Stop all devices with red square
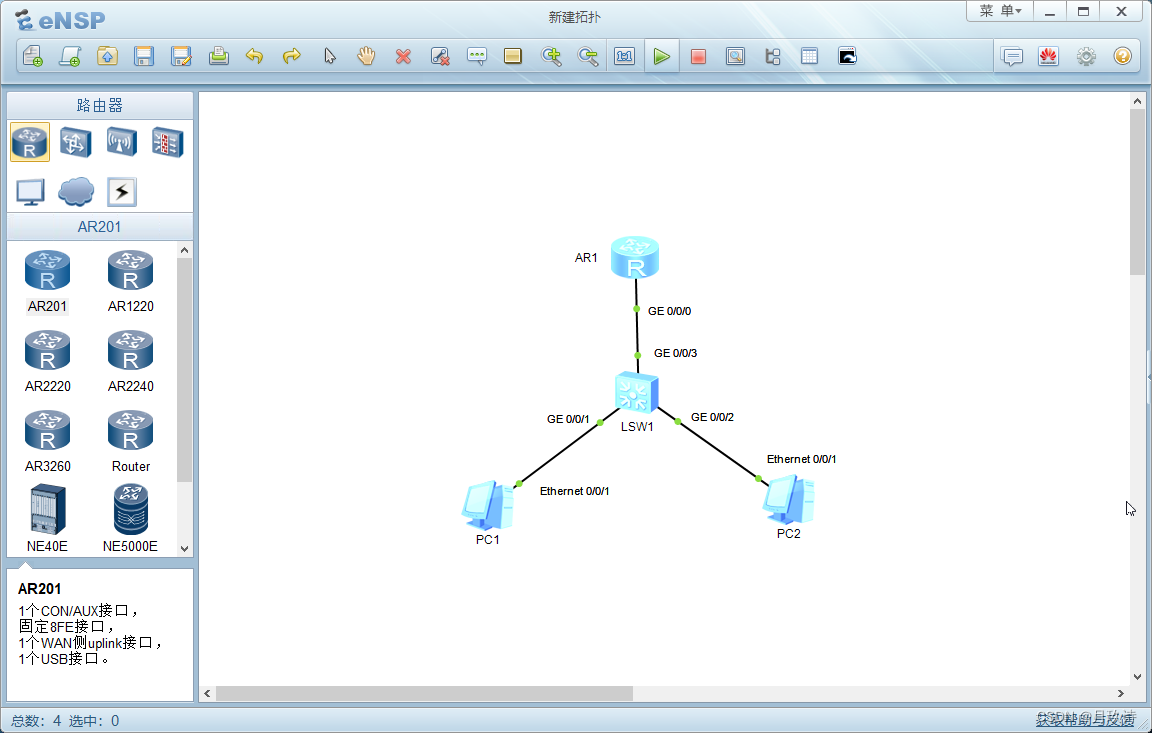Screen dimensions: 1152x733 (x=698, y=57)
